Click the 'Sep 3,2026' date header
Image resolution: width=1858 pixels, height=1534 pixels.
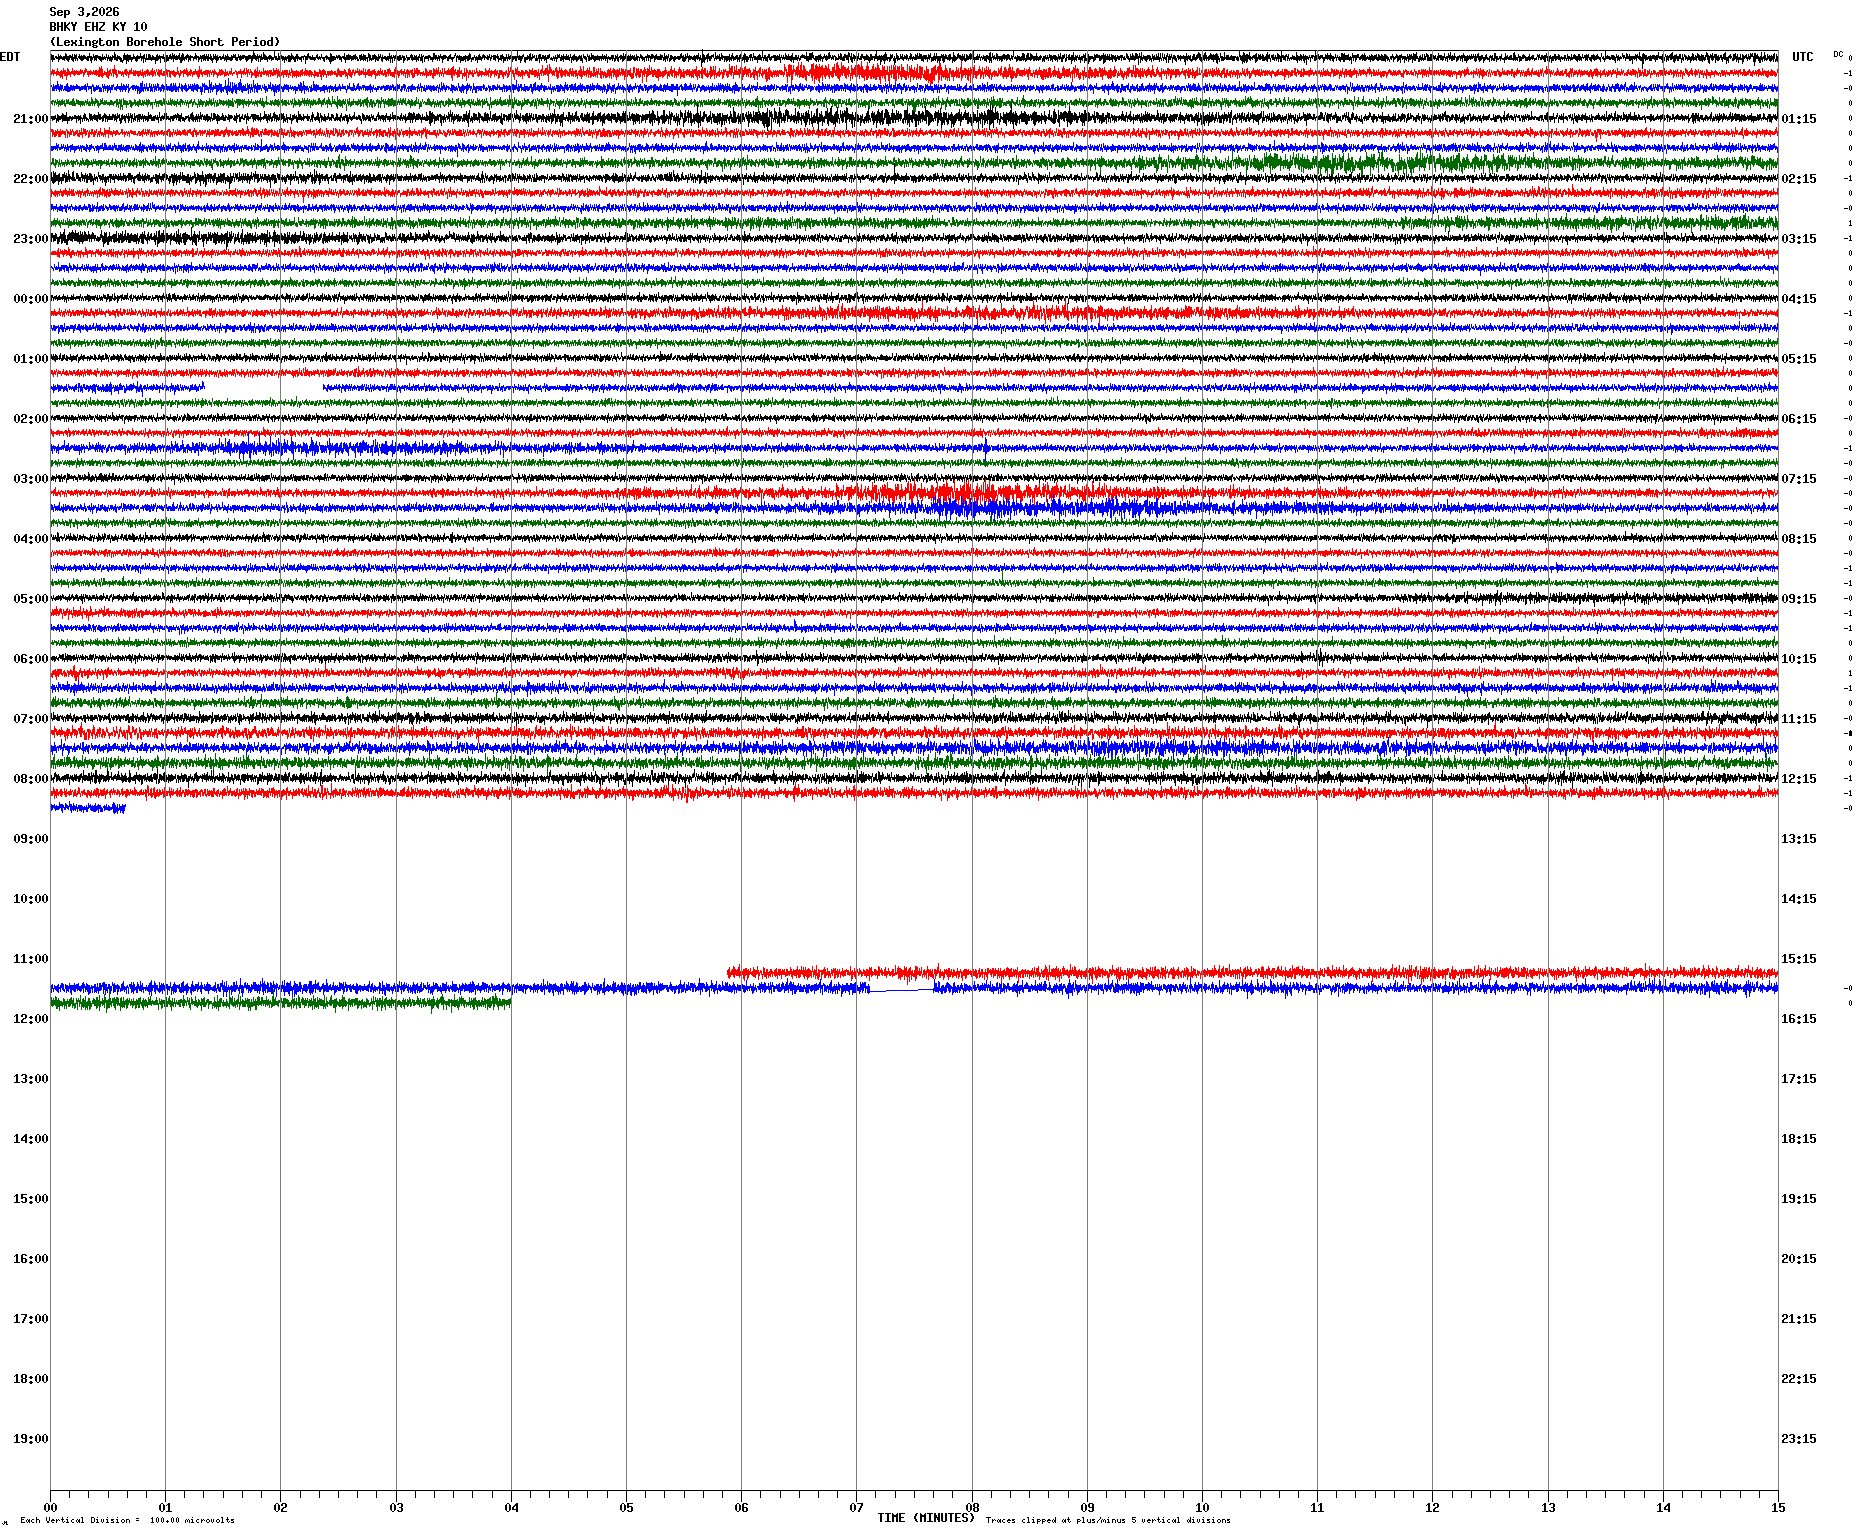point(84,12)
